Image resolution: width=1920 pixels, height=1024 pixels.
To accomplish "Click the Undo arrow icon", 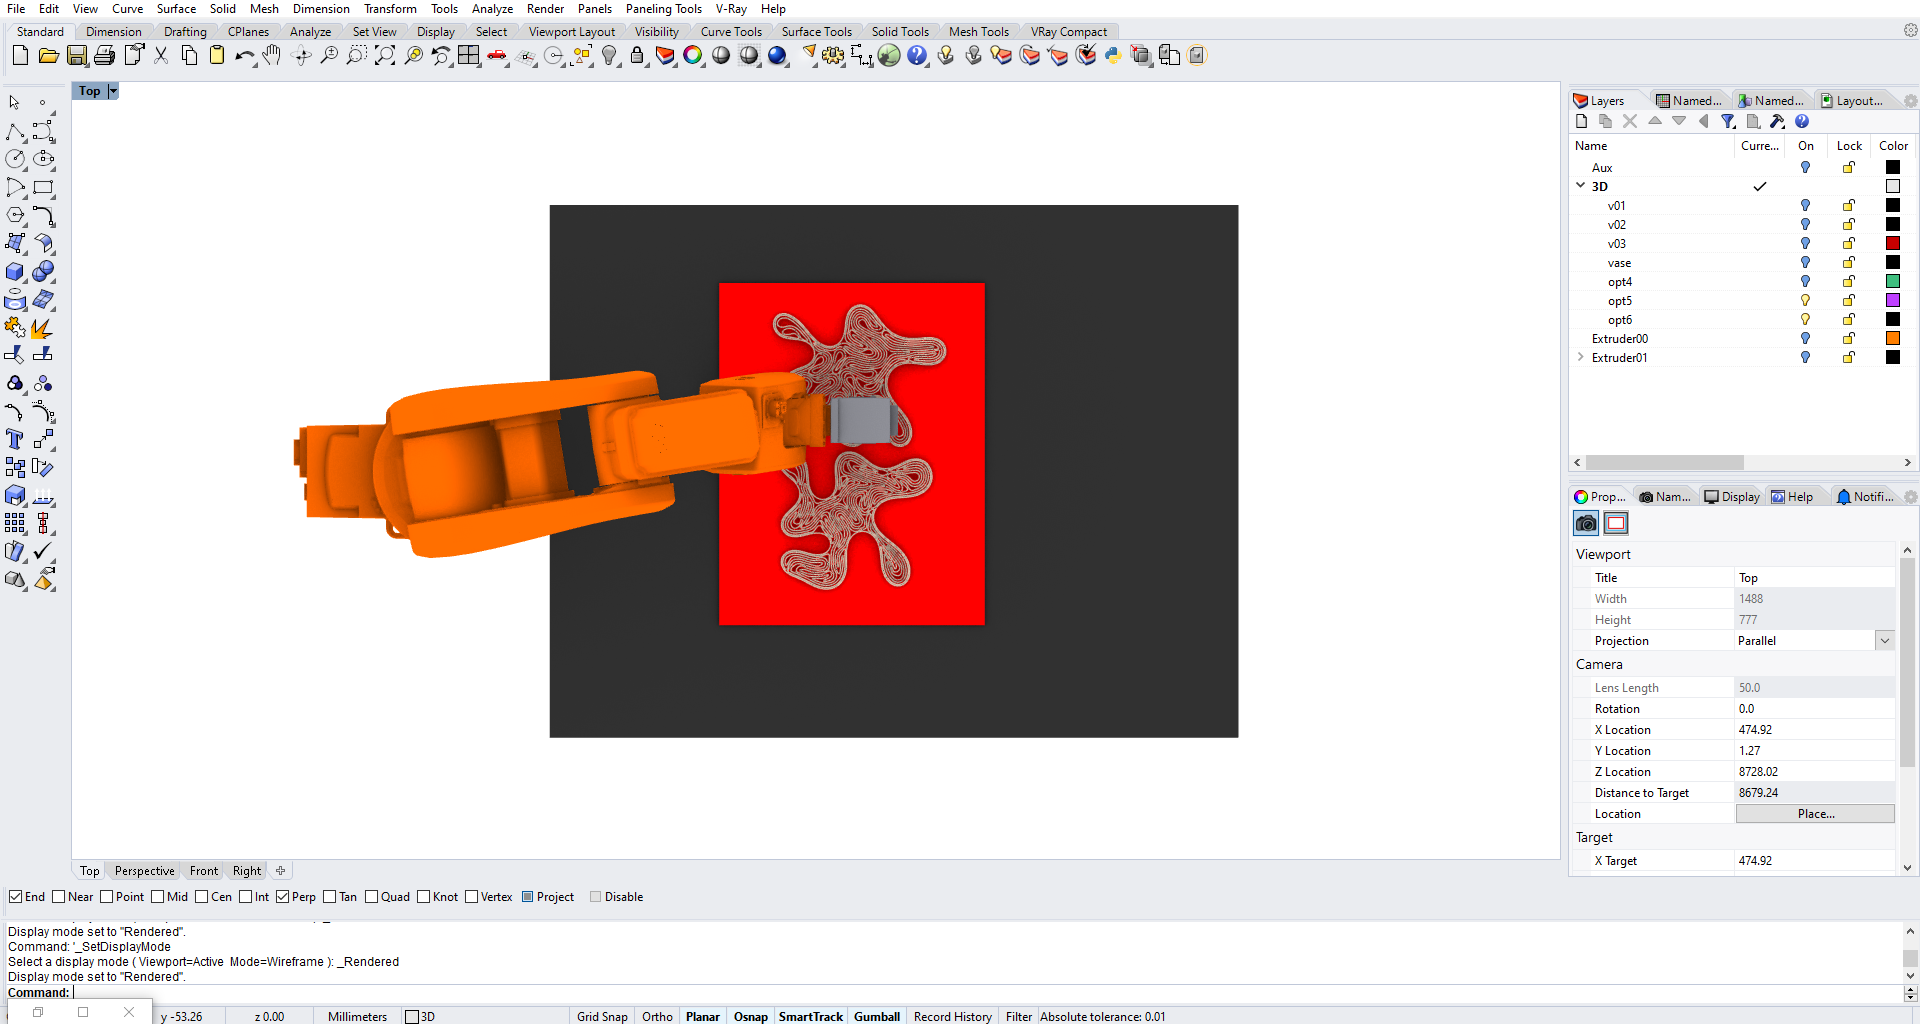I will click(x=245, y=56).
